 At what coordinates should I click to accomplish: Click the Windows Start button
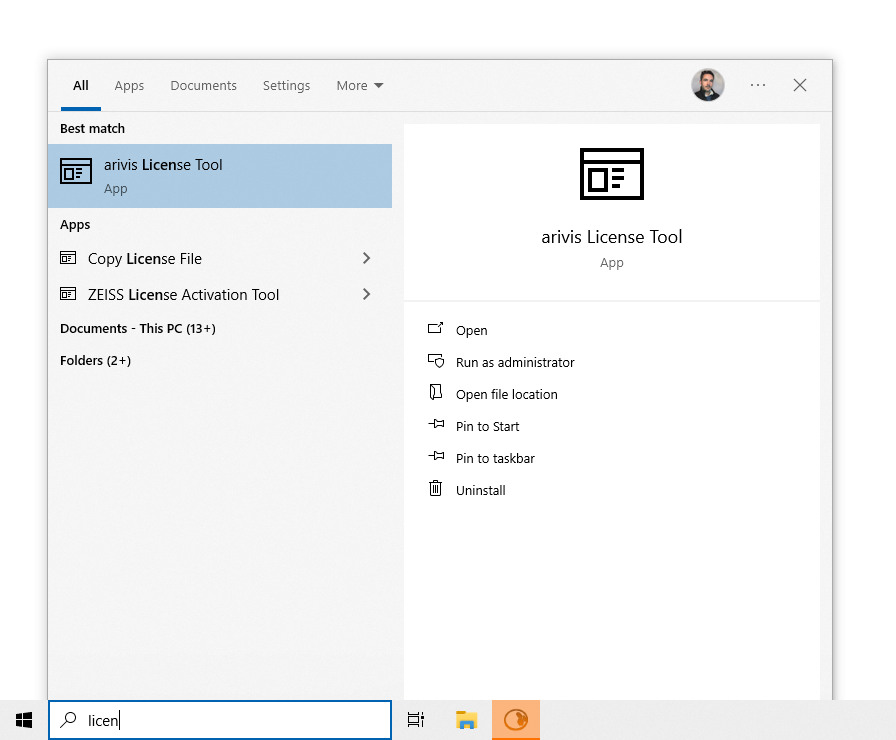(24, 720)
